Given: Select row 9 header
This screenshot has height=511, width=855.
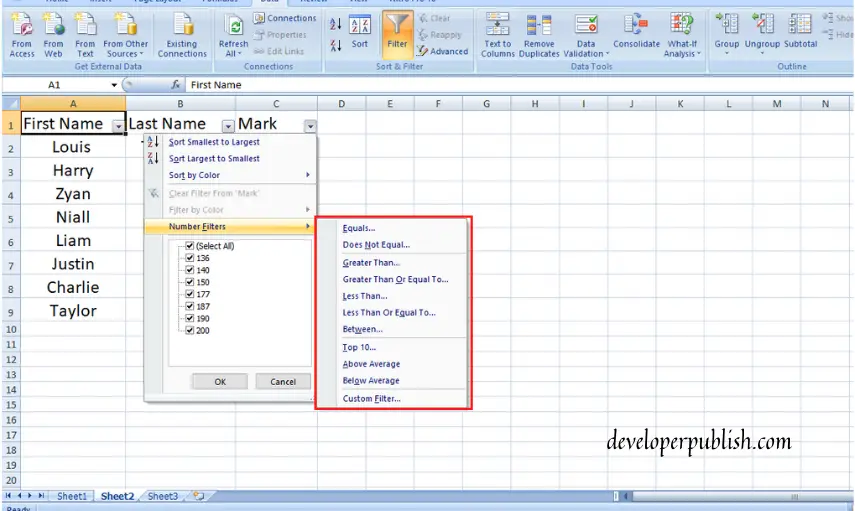Looking at the screenshot, I should click(x=10, y=312).
